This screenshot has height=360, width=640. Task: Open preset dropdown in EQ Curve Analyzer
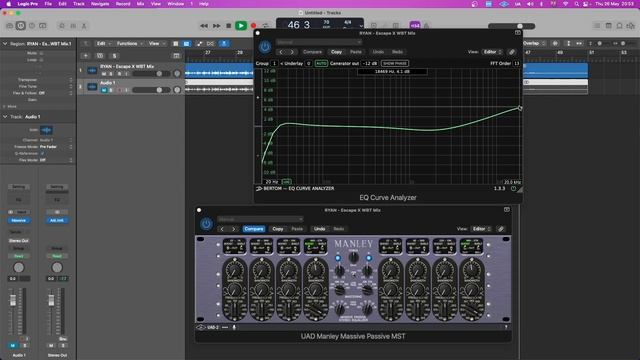click(319, 42)
